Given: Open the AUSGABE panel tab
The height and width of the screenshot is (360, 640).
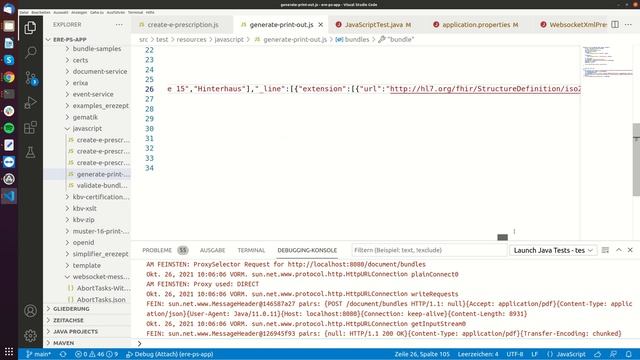Looking at the screenshot, I should 212,250.
